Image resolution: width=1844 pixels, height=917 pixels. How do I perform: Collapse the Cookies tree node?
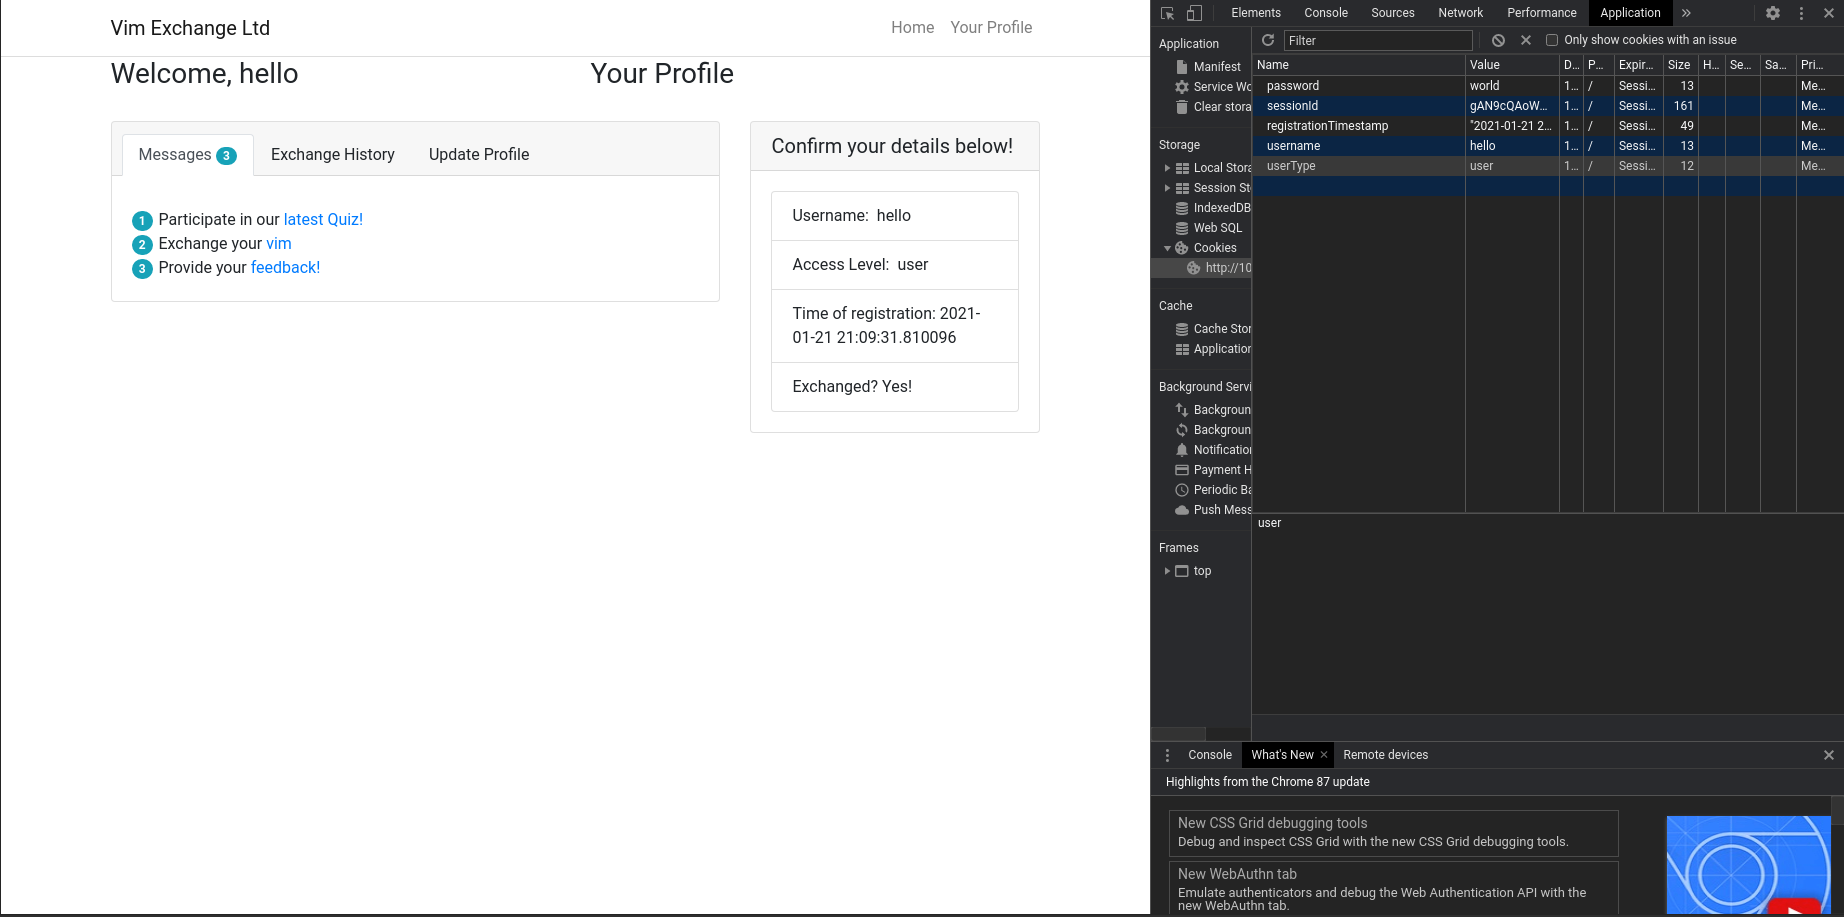tap(1167, 248)
